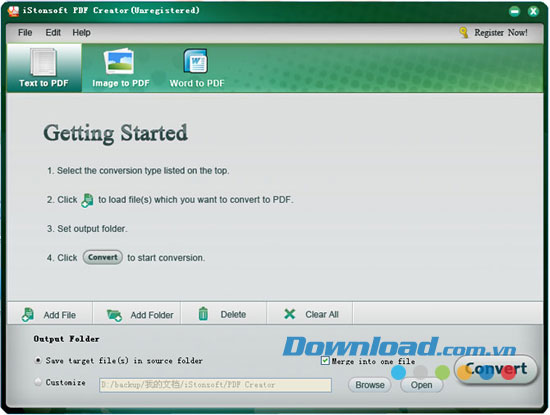Click load-file icon in step 2 instructions
This screenshot has height=415, width=550.
pos(87,200)
